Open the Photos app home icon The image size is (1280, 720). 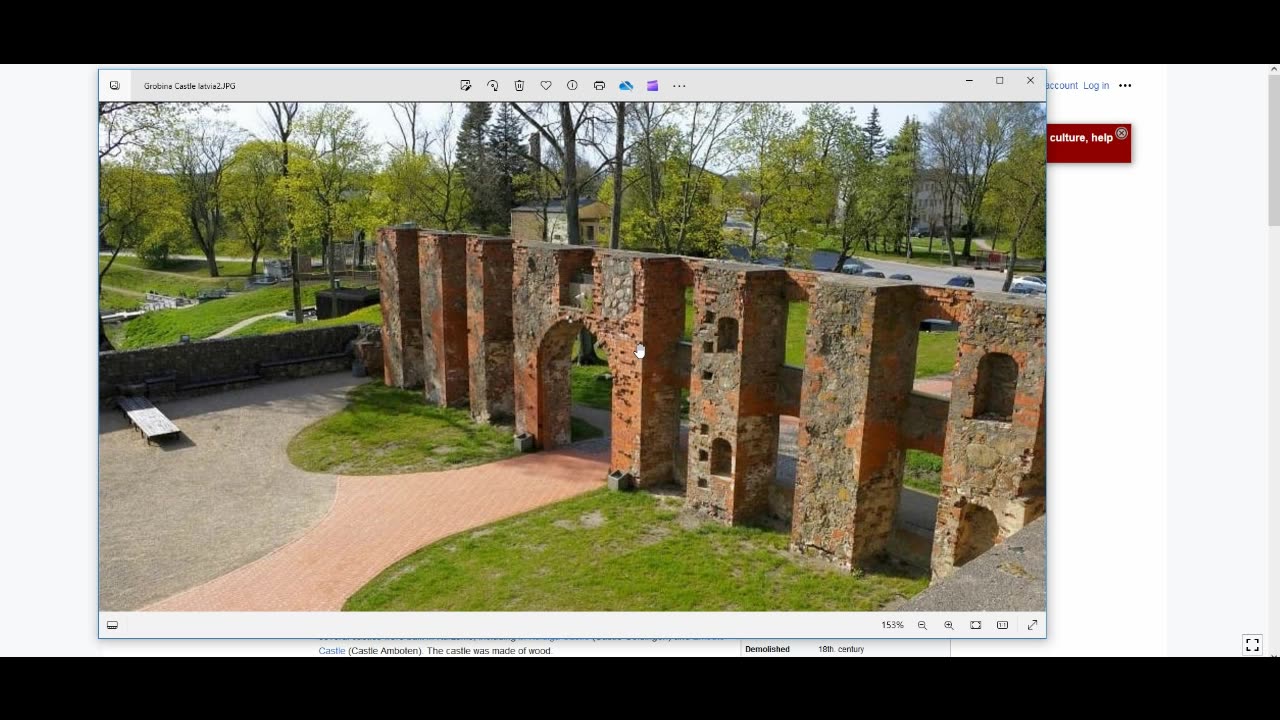(115, 86)
